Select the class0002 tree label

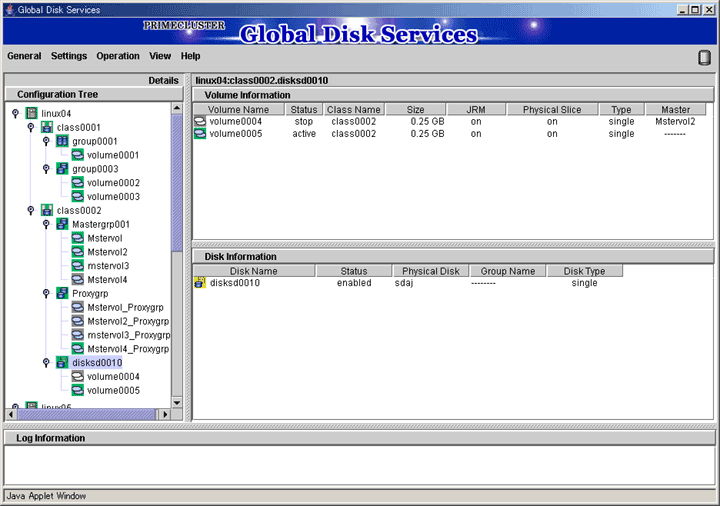pyautogui.click(x=79, y=210)
